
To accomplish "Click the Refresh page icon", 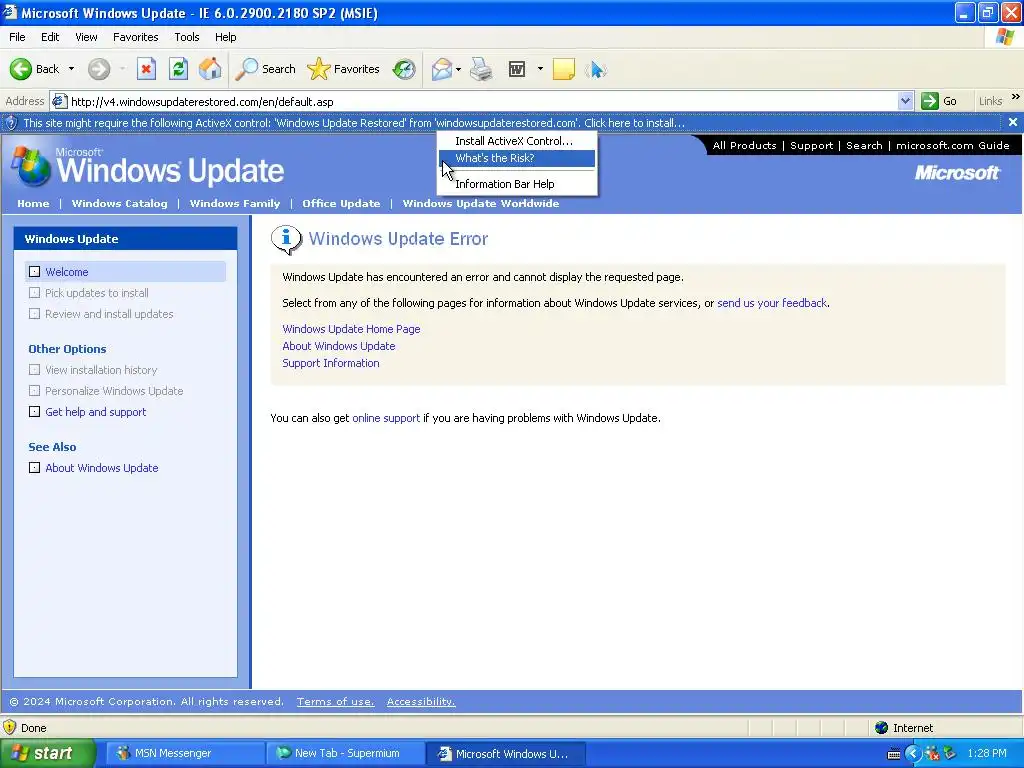I will pyautogui.click(x=178, y=69).
